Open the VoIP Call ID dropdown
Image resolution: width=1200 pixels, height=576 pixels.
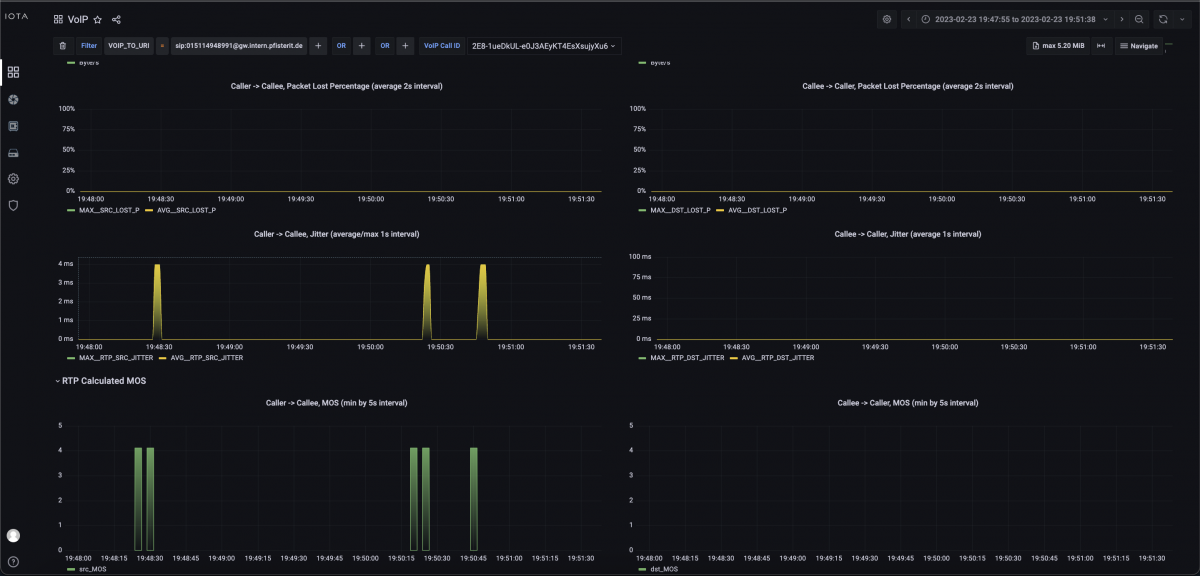pyautogui.click(x=544, y=46)
